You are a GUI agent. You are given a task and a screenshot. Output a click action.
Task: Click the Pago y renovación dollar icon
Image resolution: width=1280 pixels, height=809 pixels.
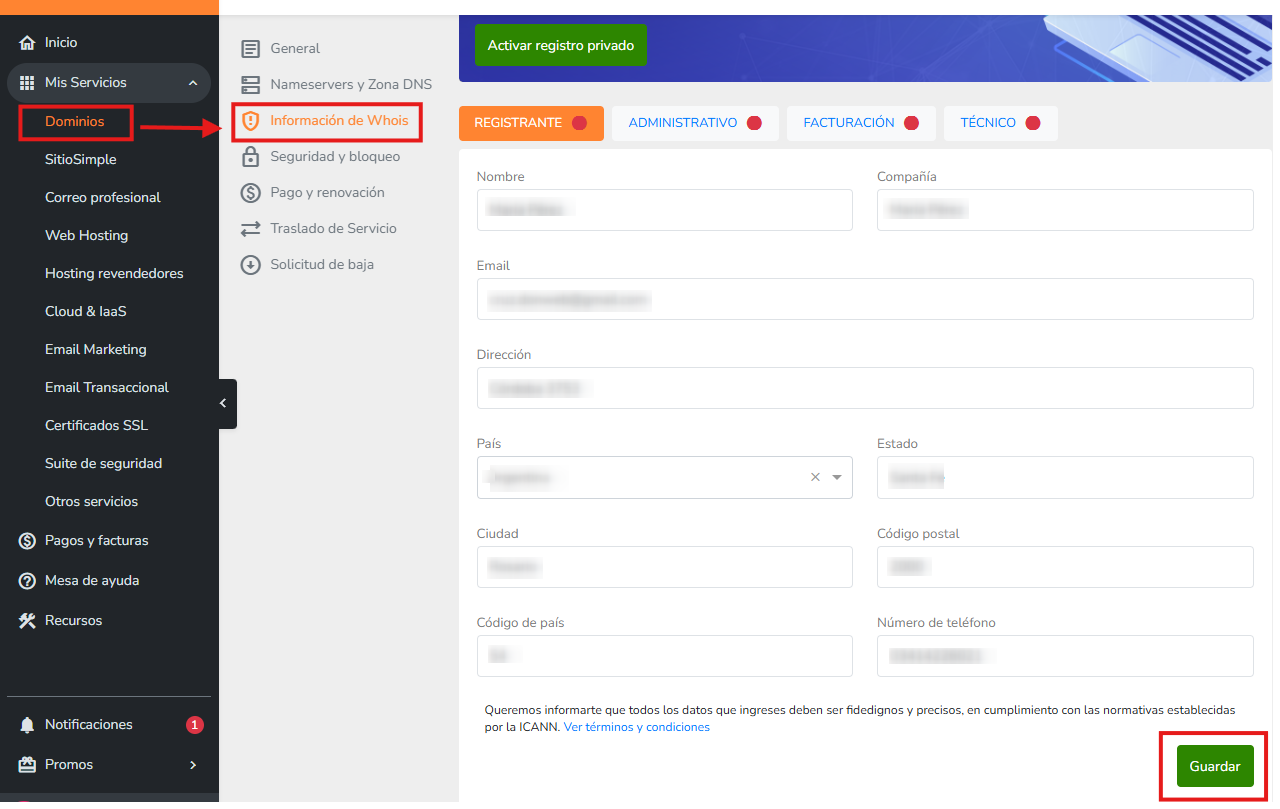click(251, 192)
